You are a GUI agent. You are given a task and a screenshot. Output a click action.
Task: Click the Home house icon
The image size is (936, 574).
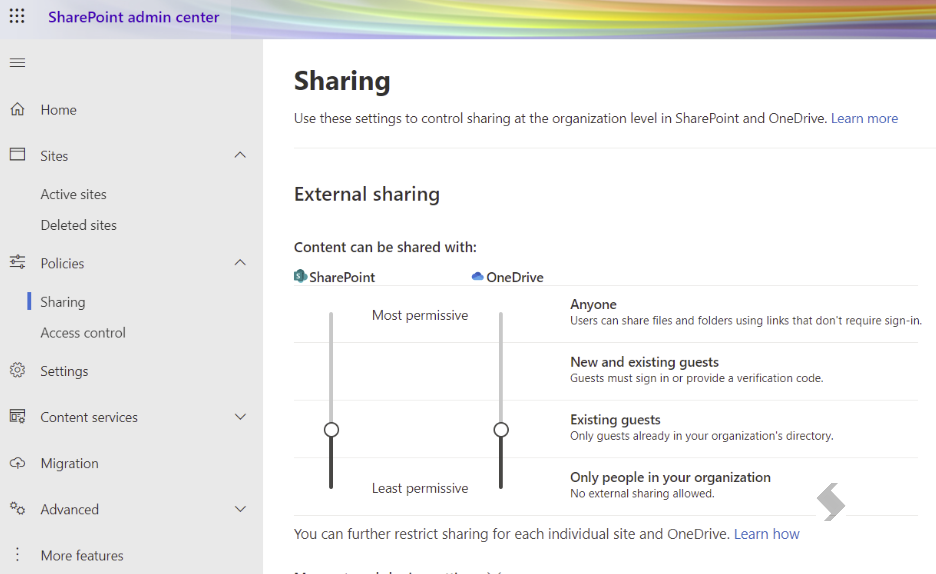pos(17,109)
